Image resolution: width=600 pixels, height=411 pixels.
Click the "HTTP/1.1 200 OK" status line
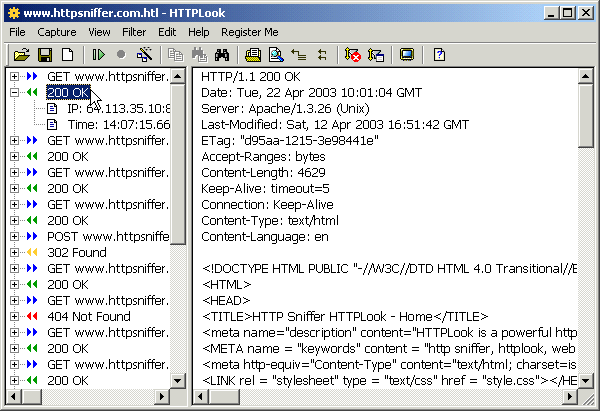251,77
